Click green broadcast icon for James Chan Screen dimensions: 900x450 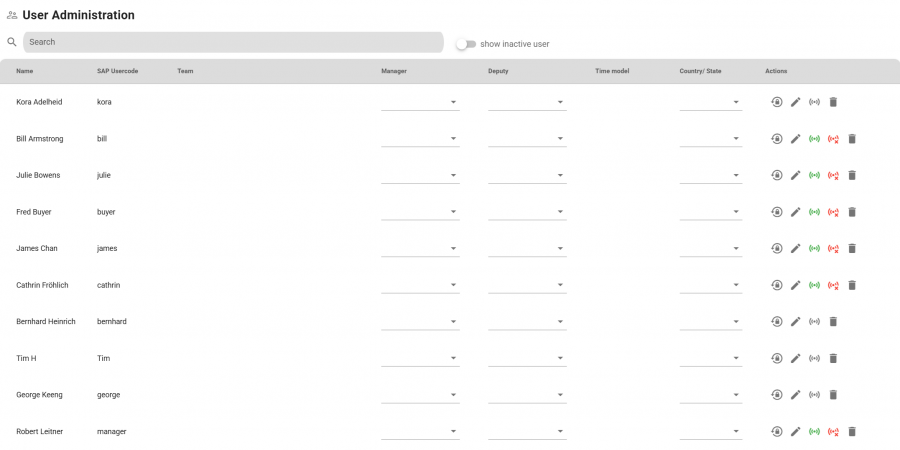(814, 249)
